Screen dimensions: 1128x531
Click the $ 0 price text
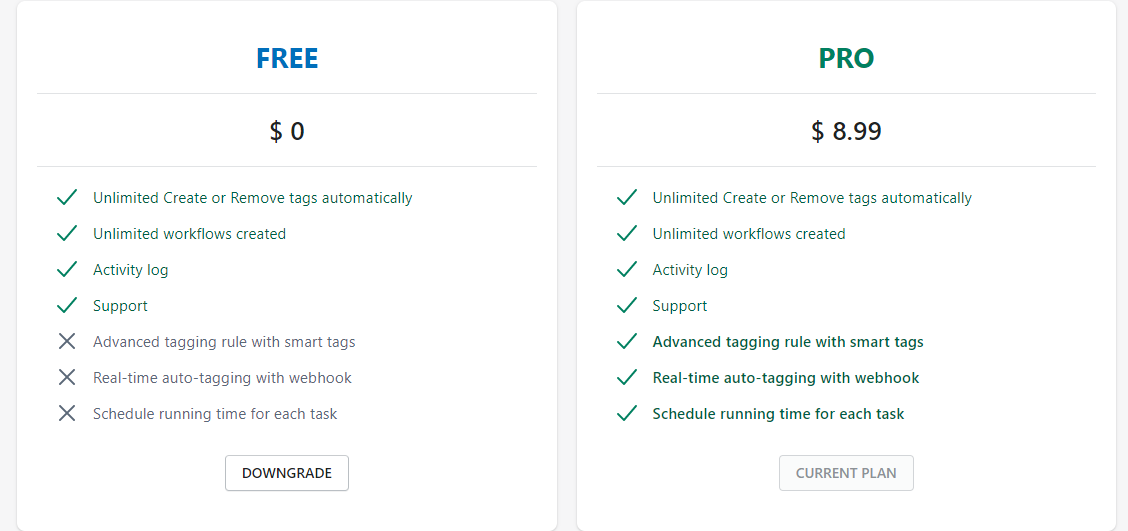[287, 131]
